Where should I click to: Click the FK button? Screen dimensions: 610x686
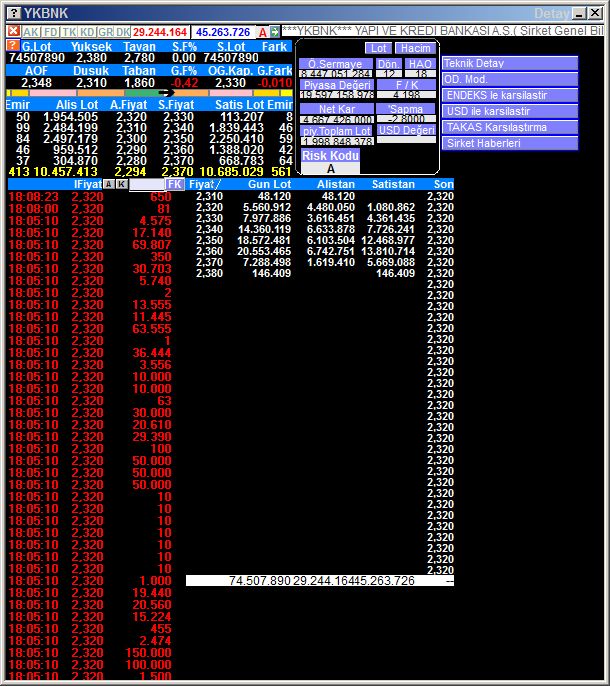(174, 184)
